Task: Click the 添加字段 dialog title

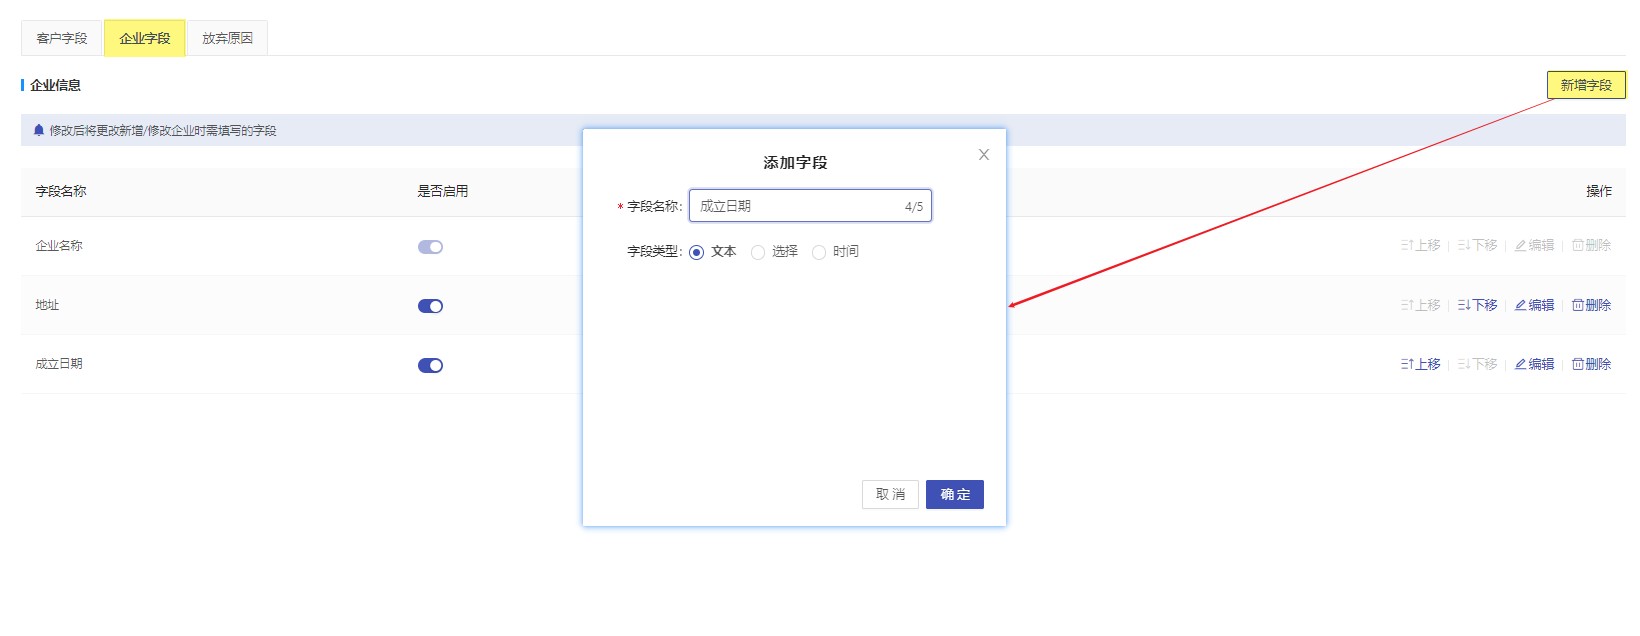Action: click(x=795, y=162)
